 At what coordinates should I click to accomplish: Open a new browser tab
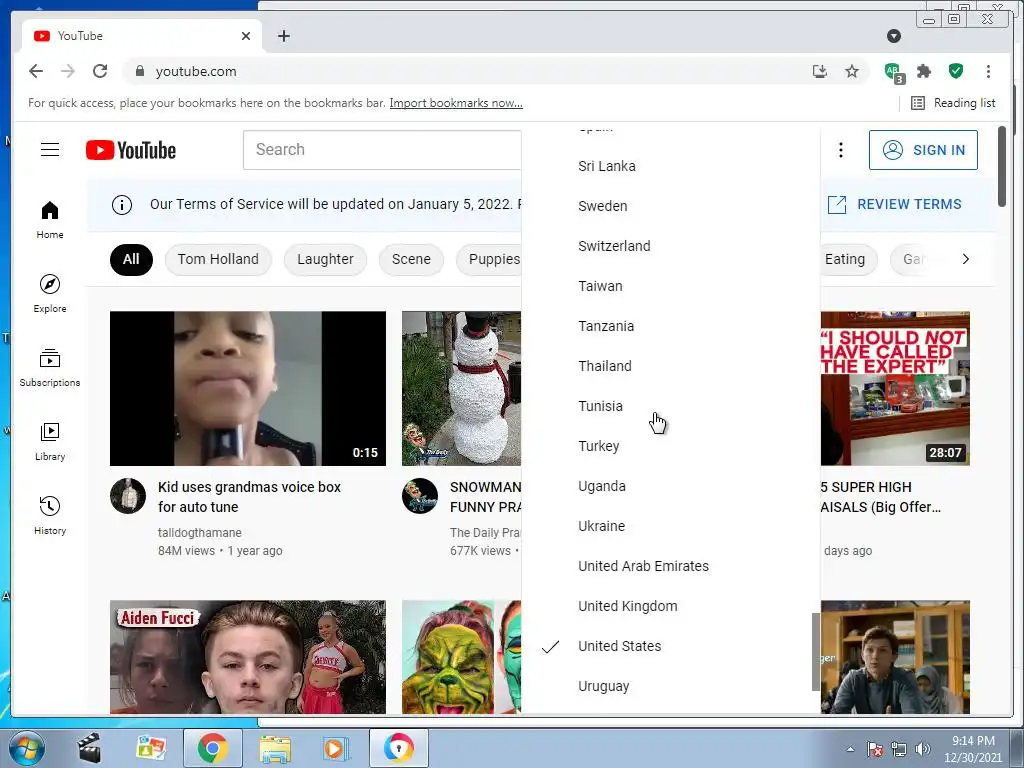click(x=283, y=36)
